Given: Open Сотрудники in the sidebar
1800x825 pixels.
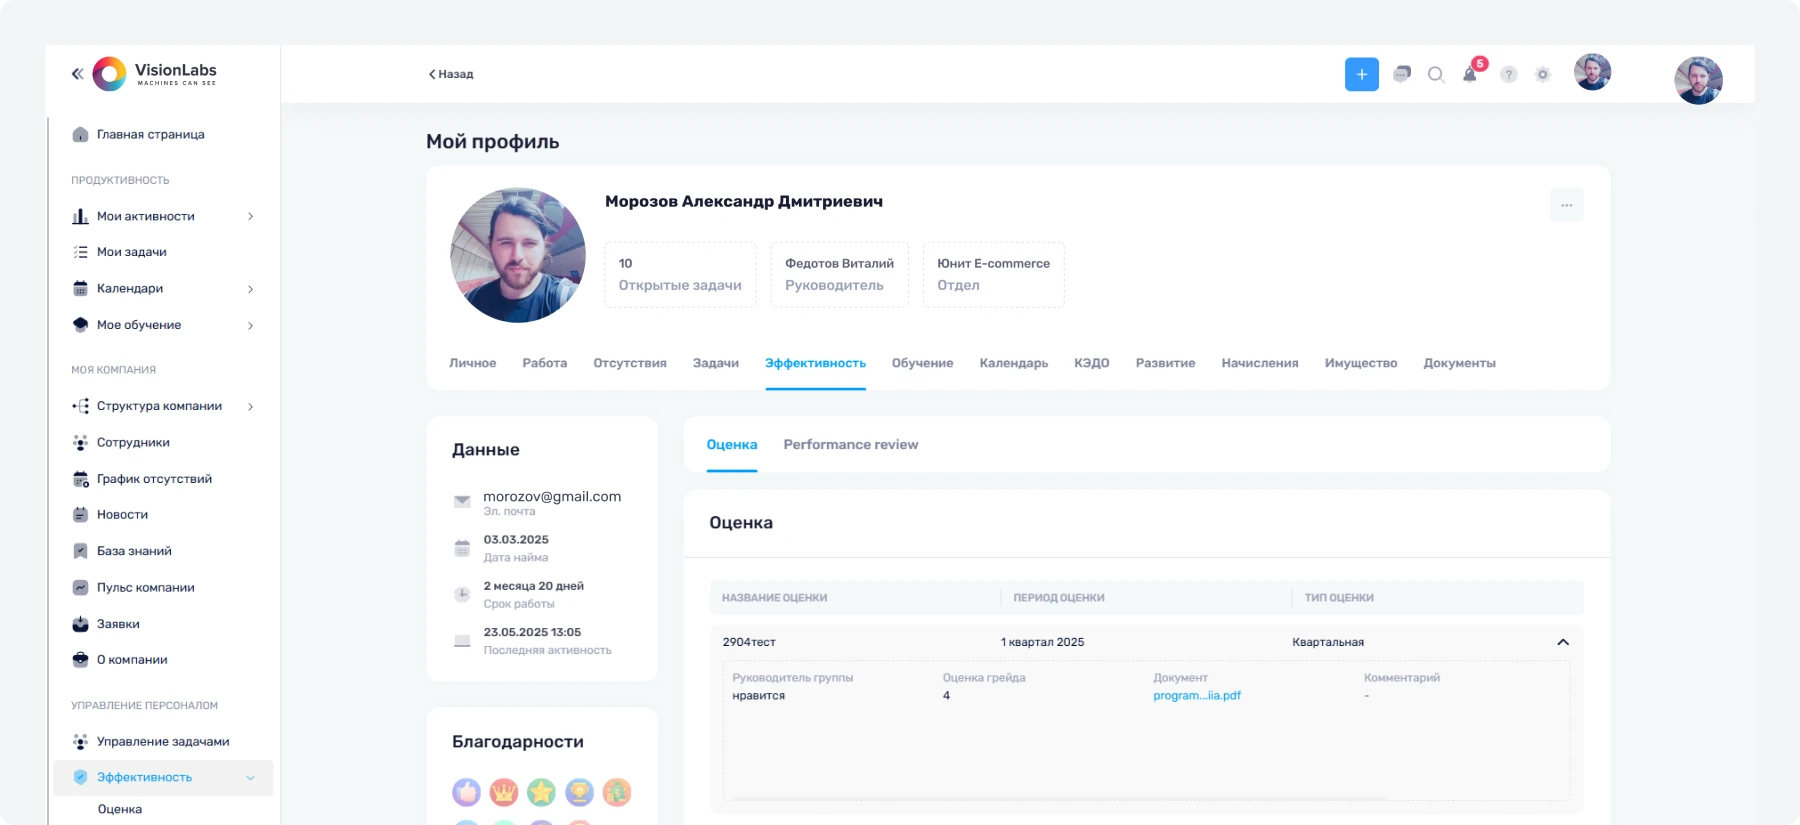Looking at the screenshot, I should [x=133, y=442].
